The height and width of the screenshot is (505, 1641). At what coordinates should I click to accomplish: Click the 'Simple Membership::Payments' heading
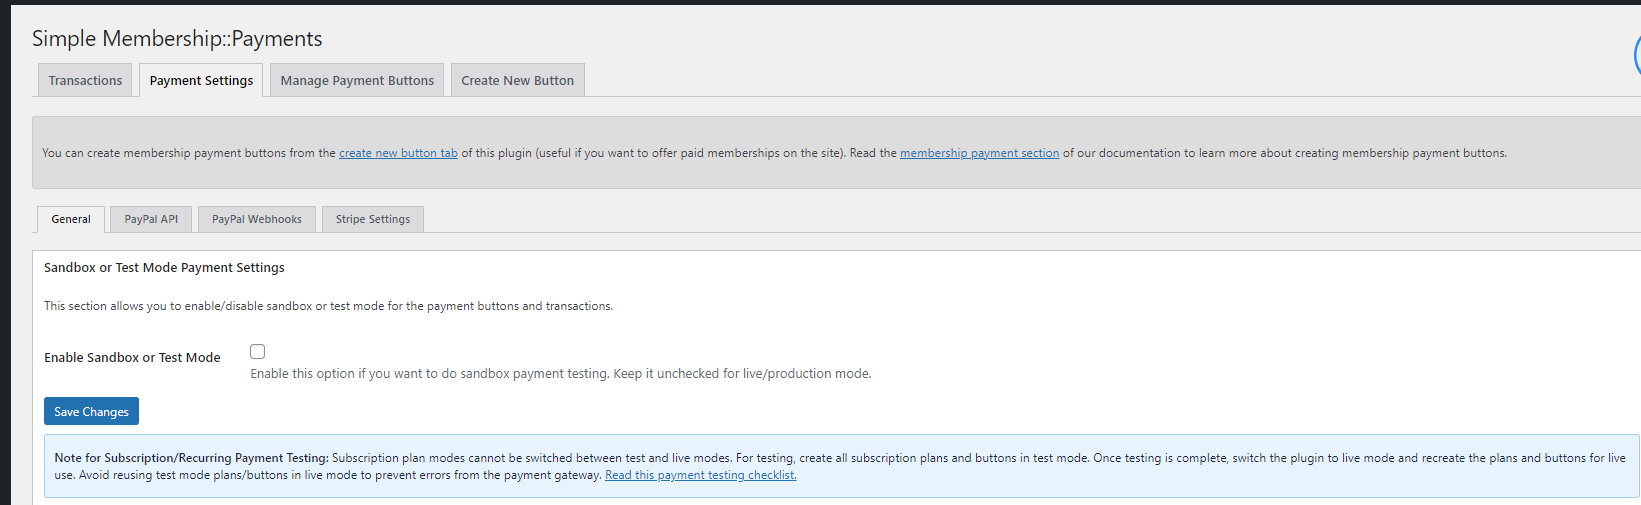[x=177, y=38]
